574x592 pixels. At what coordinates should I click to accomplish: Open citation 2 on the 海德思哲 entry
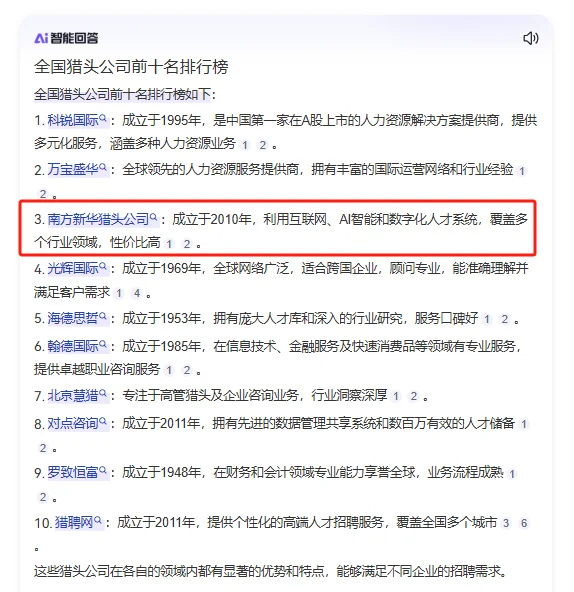point(505,319)
